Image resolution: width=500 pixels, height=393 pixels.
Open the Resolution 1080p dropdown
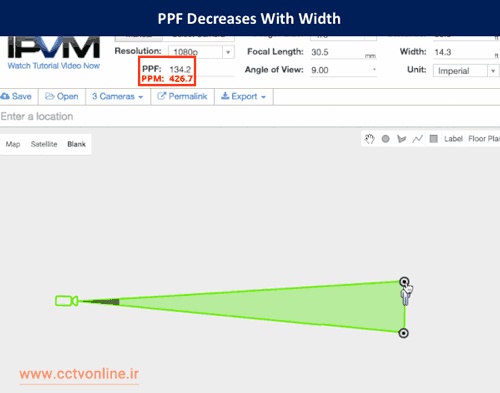(x=201, y=52)
